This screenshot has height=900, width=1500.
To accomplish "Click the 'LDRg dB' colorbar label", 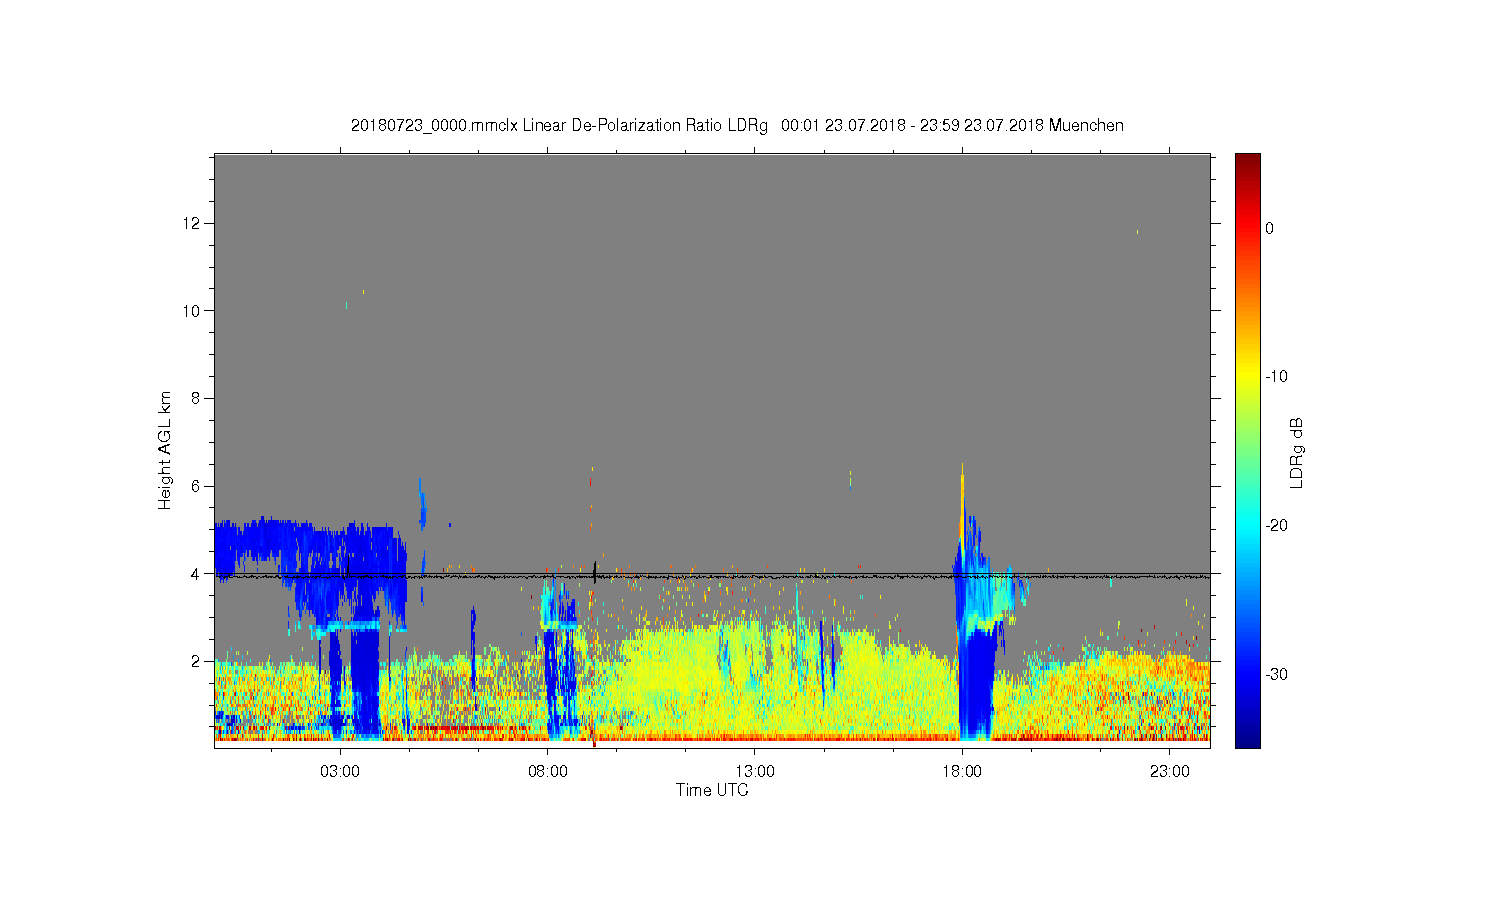I will [1297, 452].
